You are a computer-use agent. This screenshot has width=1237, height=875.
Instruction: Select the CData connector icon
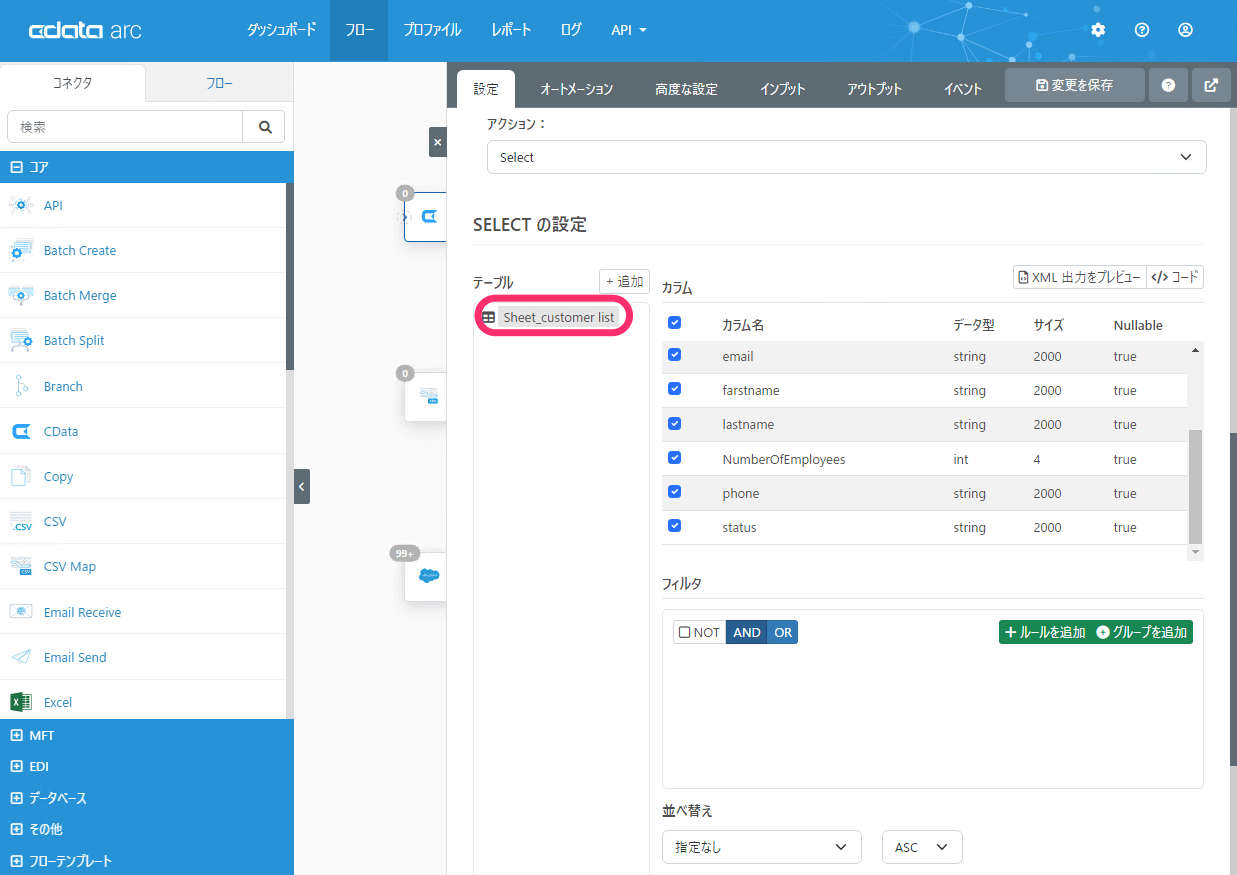[x=21, y=431]
